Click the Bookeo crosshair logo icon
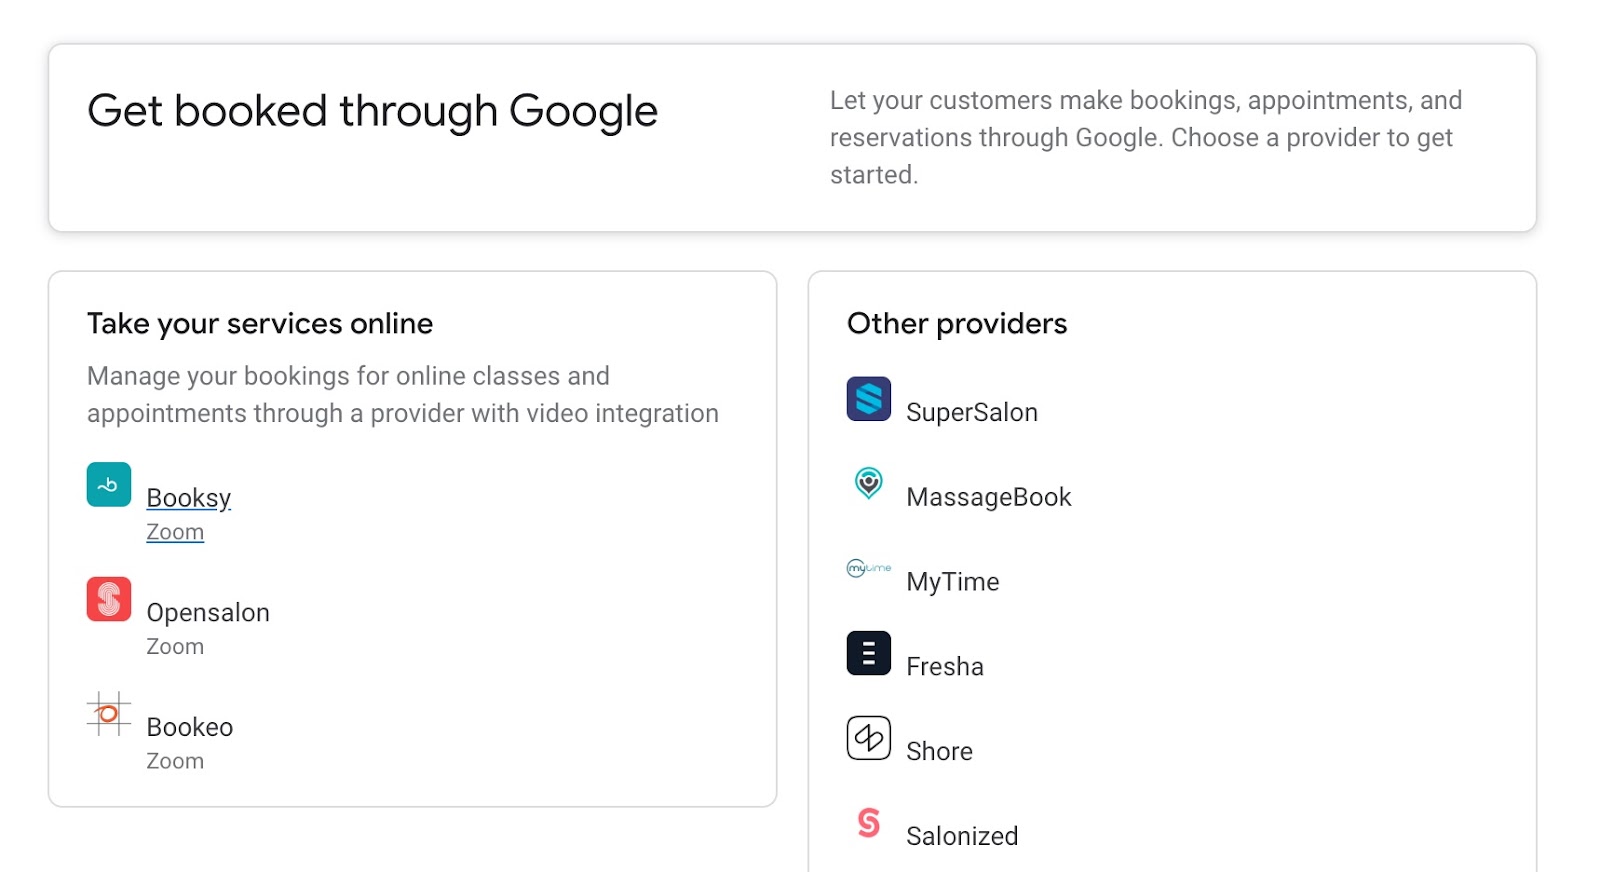The height and width of the screenshot is (872, 1600). 109,714
